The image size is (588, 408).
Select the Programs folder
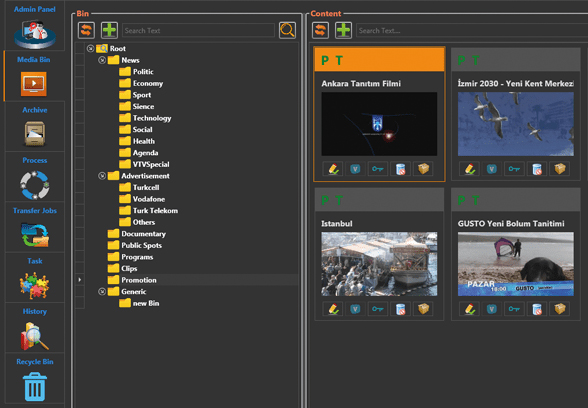[x=130, y=257]
